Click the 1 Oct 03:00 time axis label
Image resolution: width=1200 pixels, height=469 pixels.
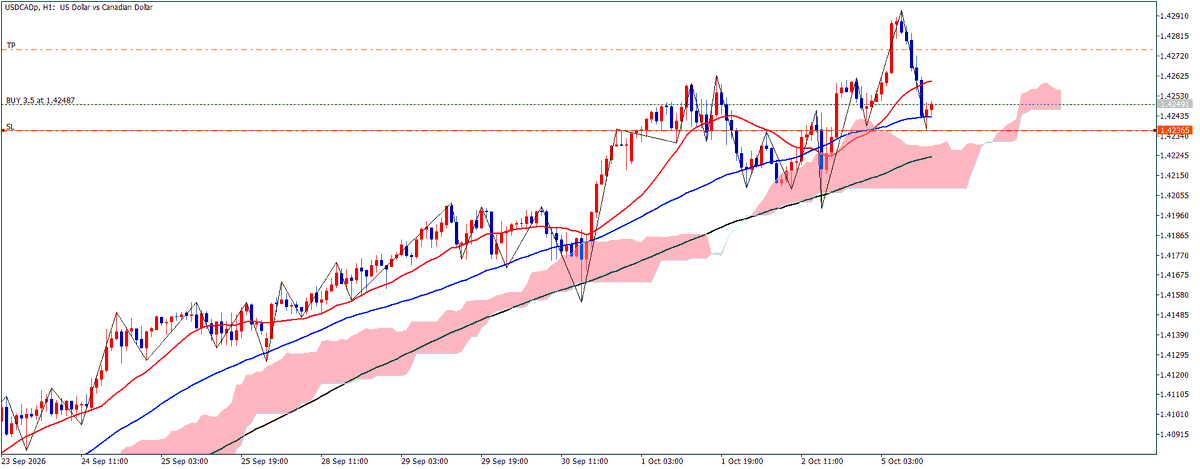[663, 462]
